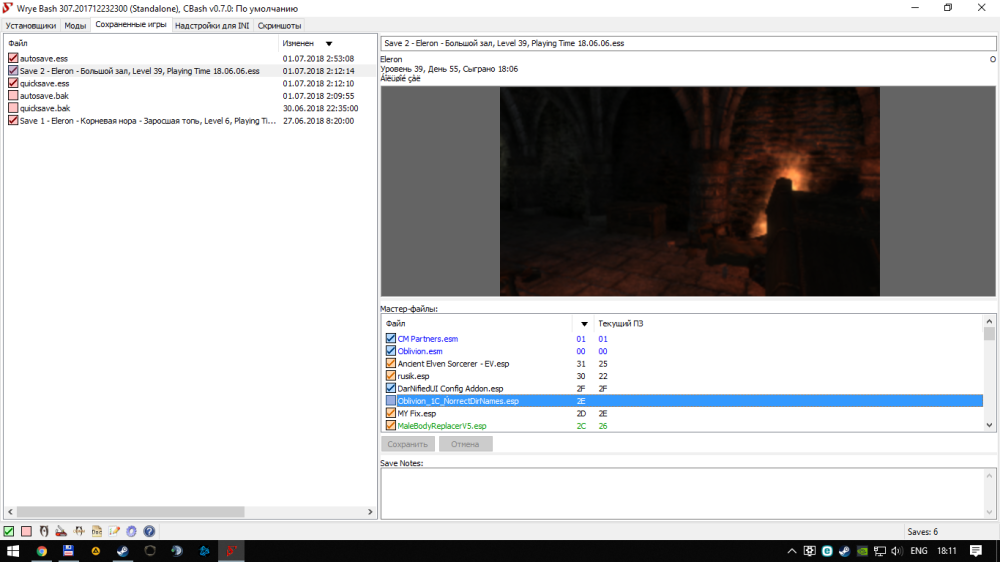Open Google Chrome from the taskbar
This screenshot has width=1000, height=562.
point(41,551)
